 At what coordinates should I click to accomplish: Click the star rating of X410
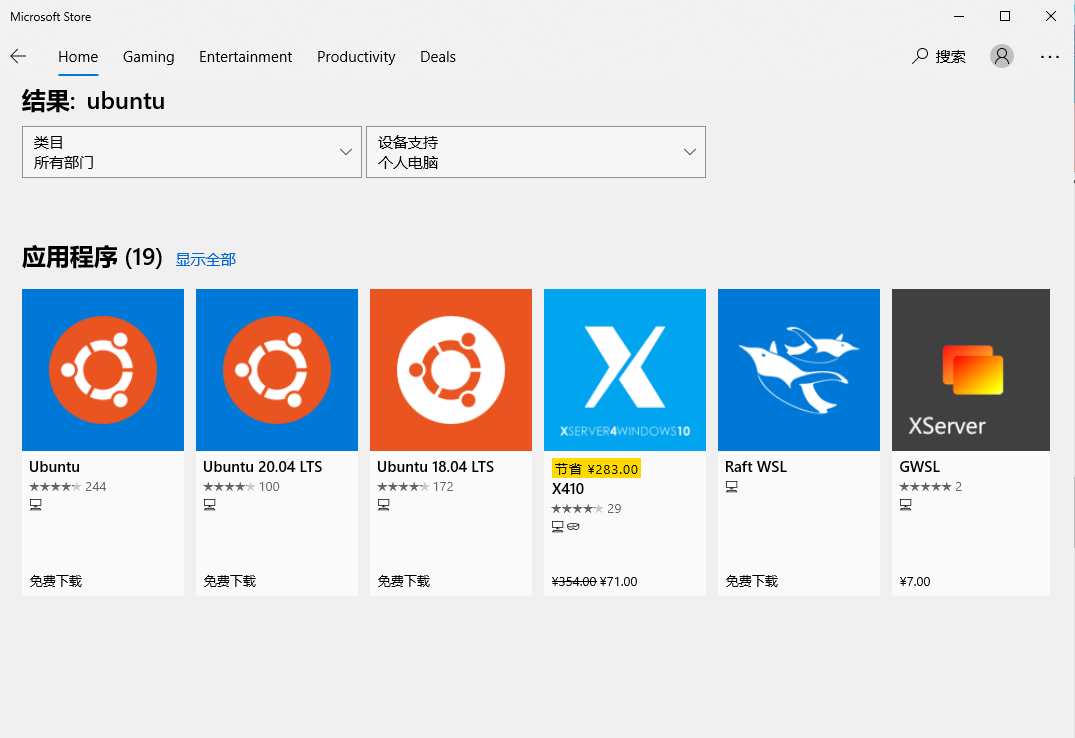click(x=578, y=509)
